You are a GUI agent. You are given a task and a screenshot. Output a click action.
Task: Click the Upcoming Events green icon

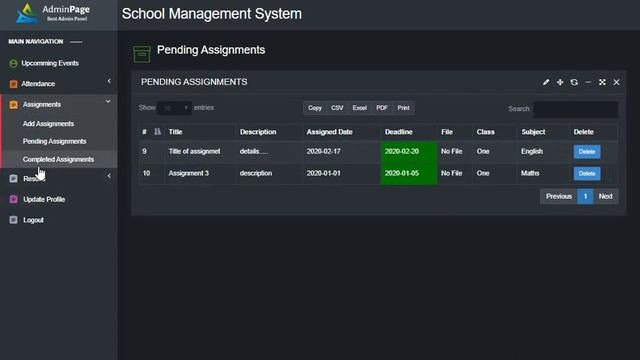(13, 63)
